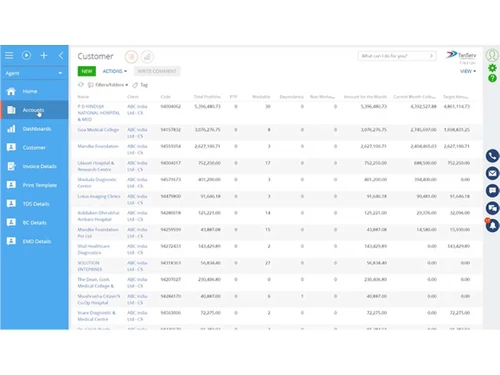The height and width of the screenshot is (375, 500).
Task: Click the Dashboards bar chart icon
Action: (x=11, y=129)
